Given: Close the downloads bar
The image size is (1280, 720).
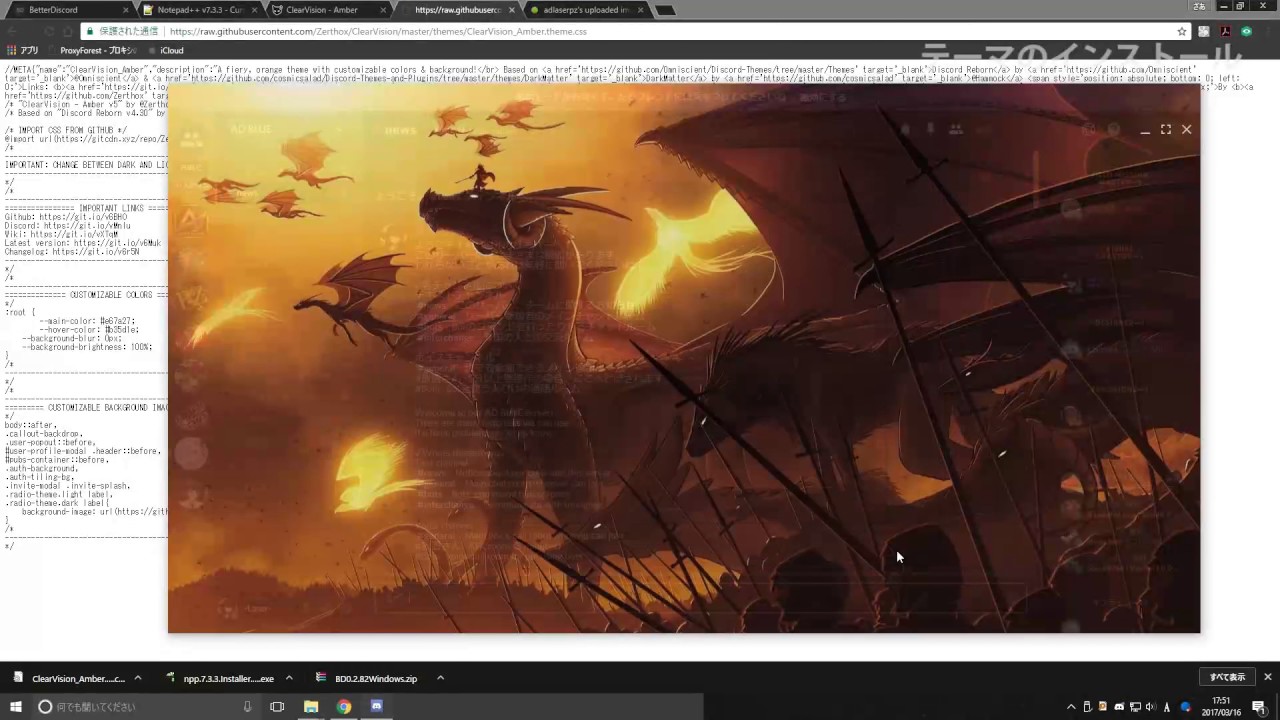Looking at the screenshot, I should (x=1267, y=677).
